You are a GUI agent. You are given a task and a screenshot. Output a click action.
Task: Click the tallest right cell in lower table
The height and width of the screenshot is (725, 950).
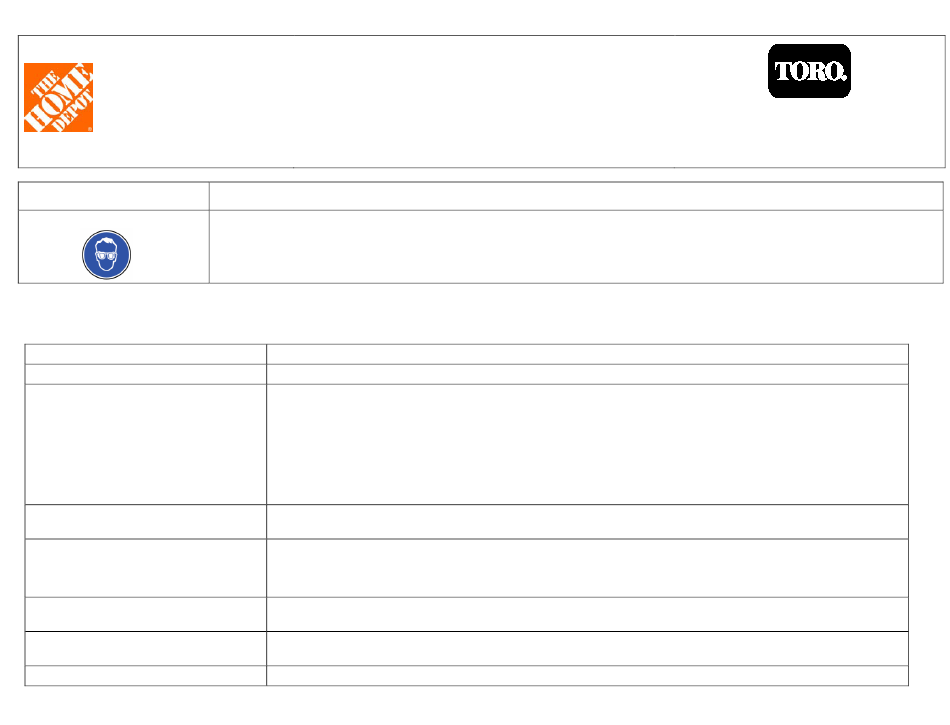click(587, 445)
